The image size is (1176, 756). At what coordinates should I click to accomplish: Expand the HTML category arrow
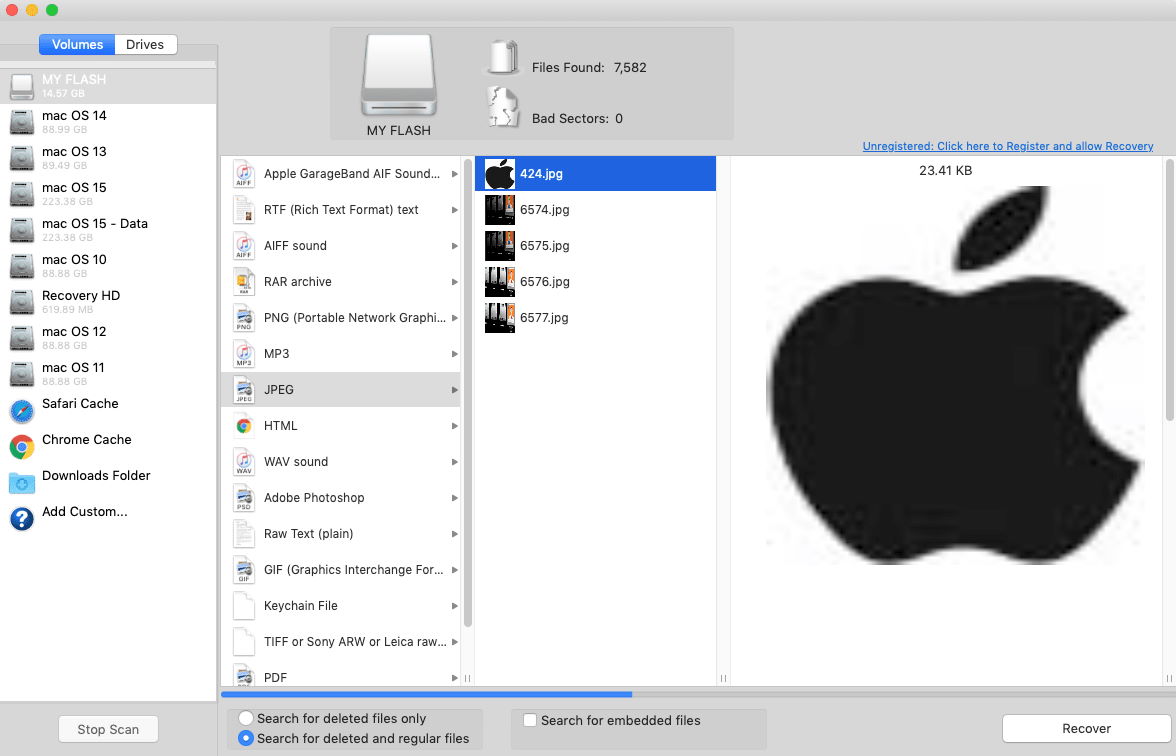pos(454,426)
